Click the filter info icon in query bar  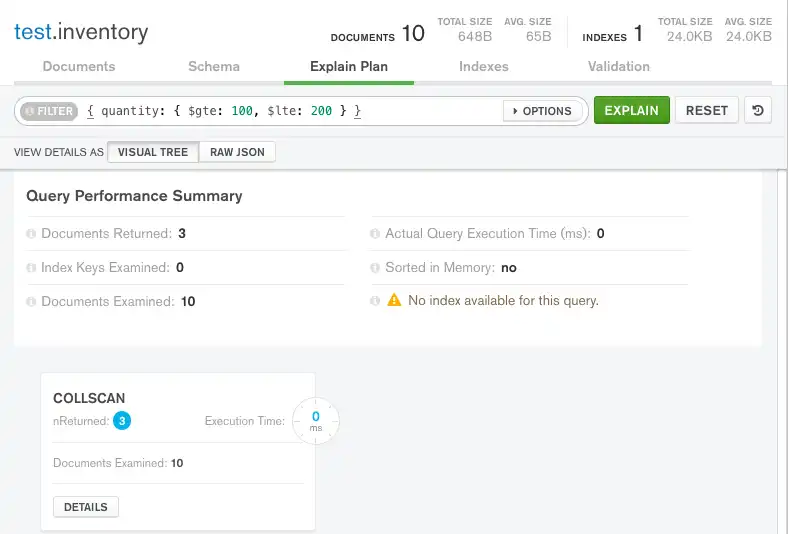(29, 111)
